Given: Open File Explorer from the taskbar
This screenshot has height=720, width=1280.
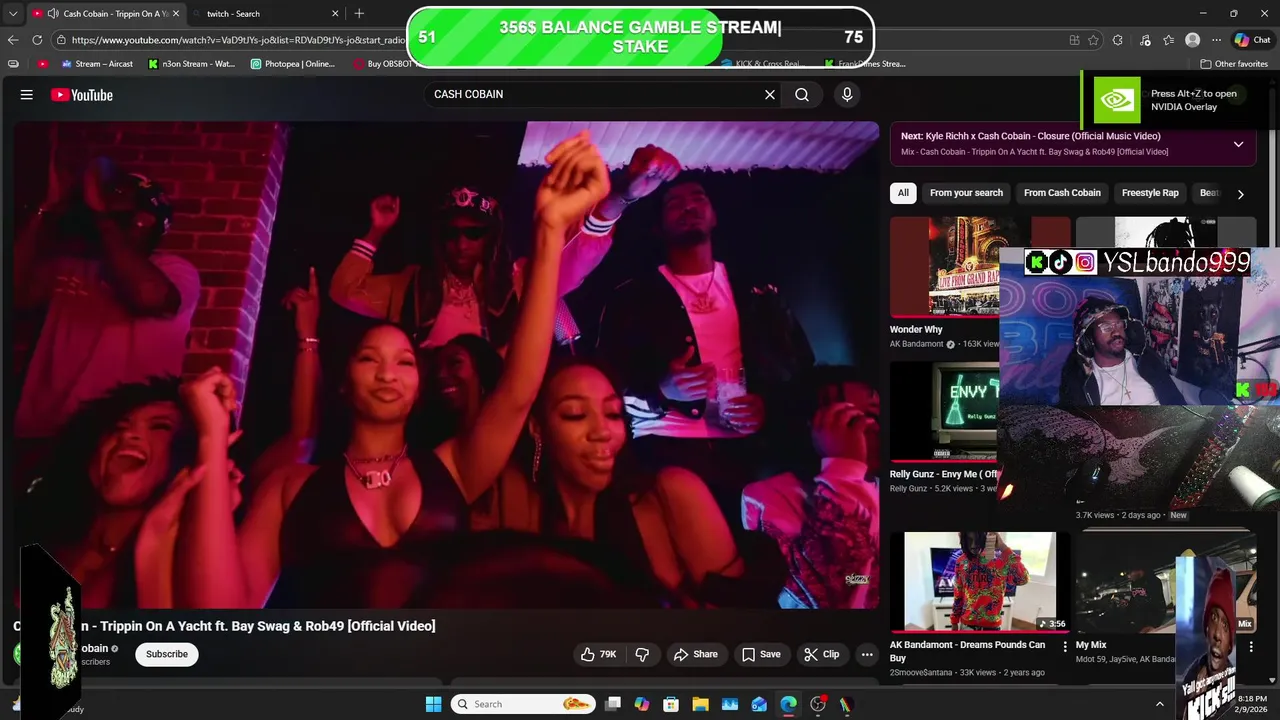Looking at the screenshot, I should [x=700, y=704].
